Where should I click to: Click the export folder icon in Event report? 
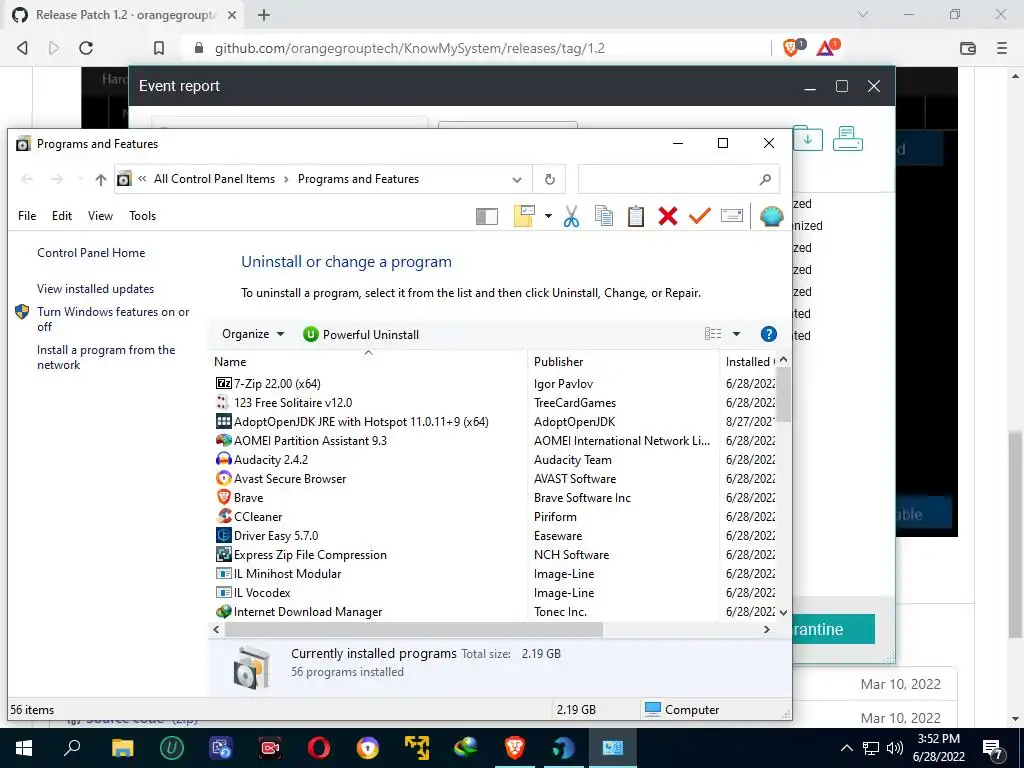pos(808,138)
